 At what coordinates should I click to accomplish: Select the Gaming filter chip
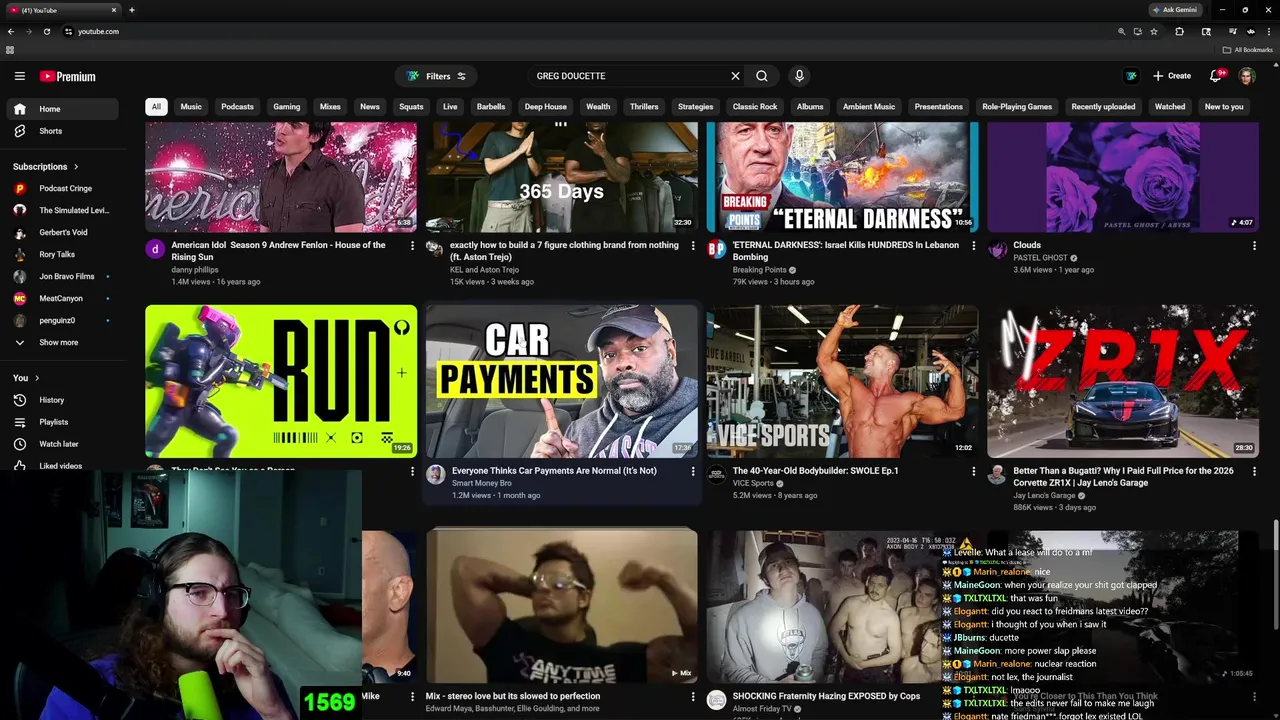coord(287,106)
